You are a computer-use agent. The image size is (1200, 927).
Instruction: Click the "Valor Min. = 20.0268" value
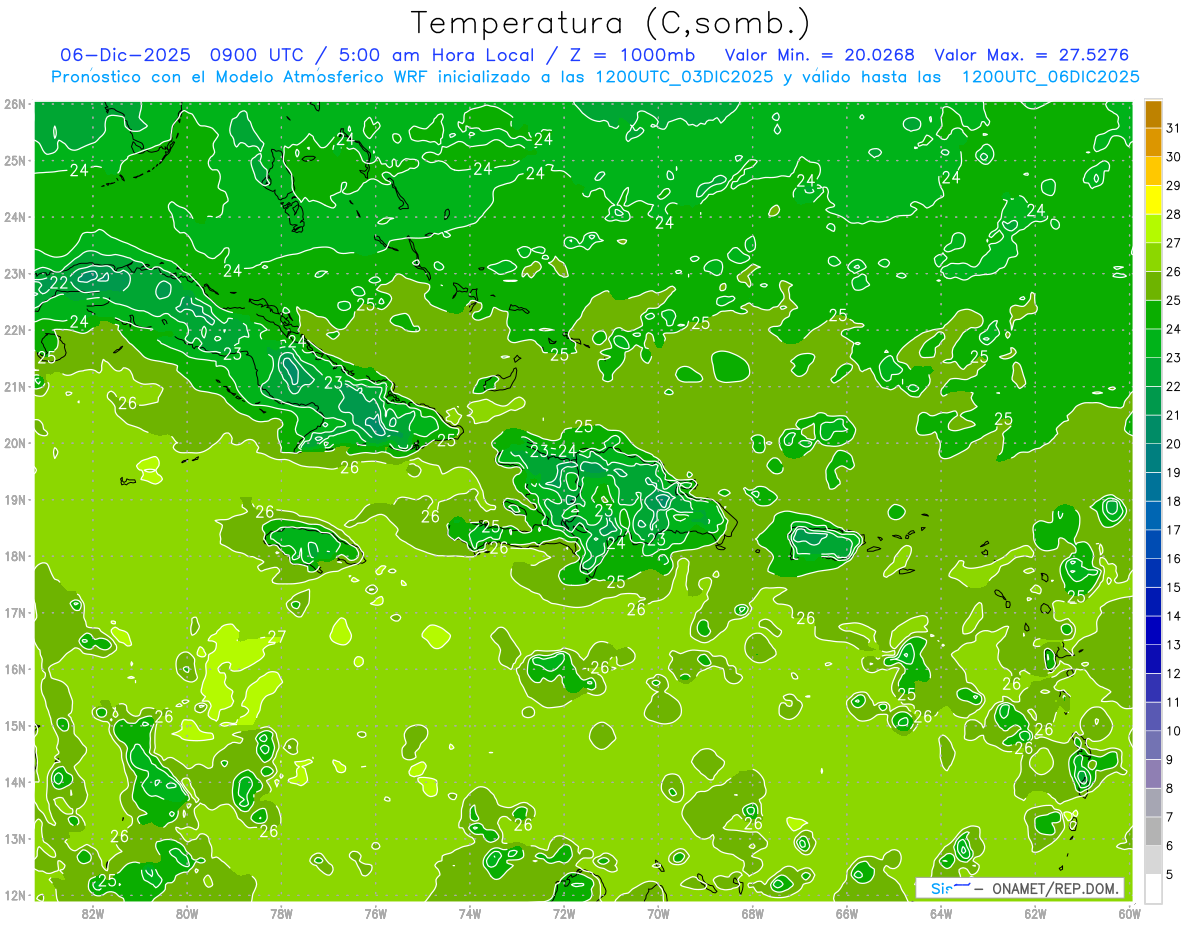coord(819,55)
